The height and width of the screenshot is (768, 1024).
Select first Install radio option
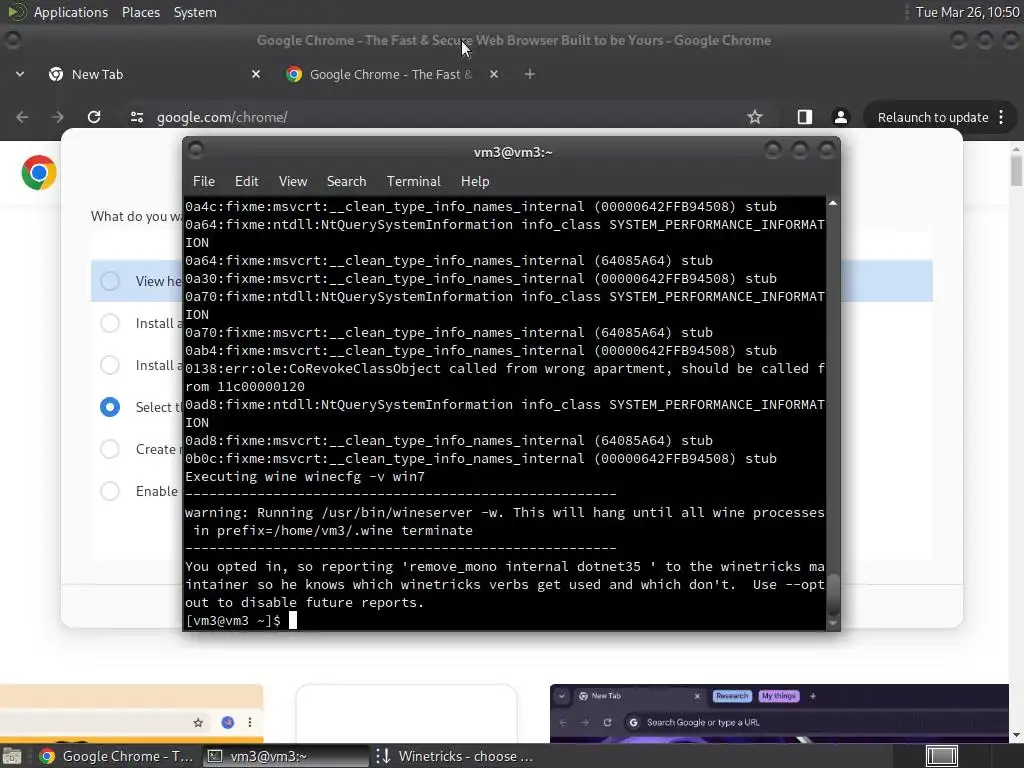point(110,323)
